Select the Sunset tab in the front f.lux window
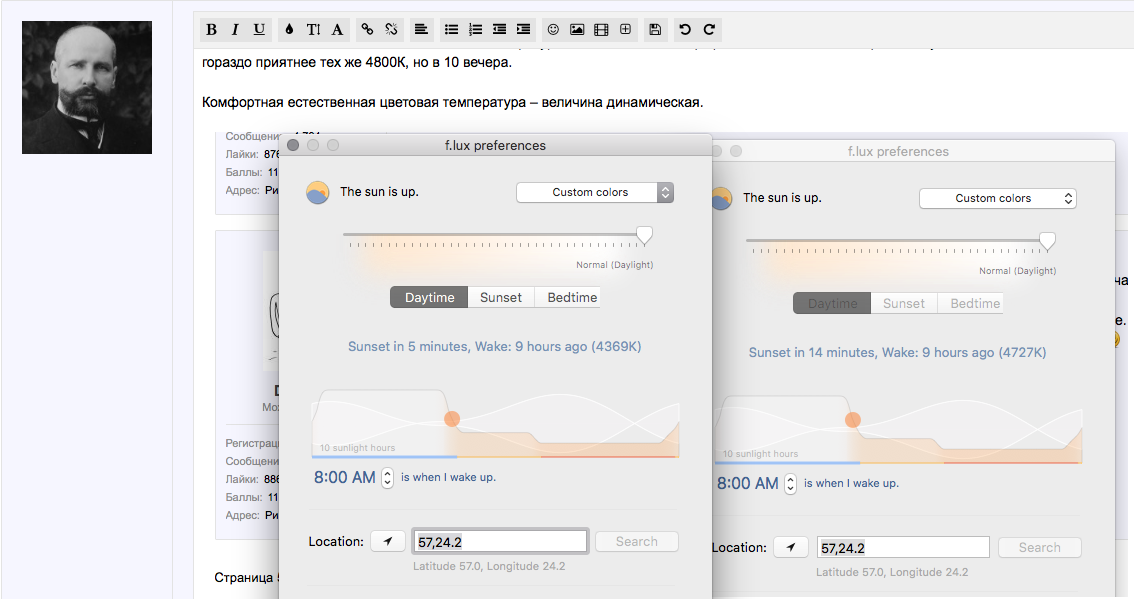Screen dimensions: 1134x599 (500, 297)
